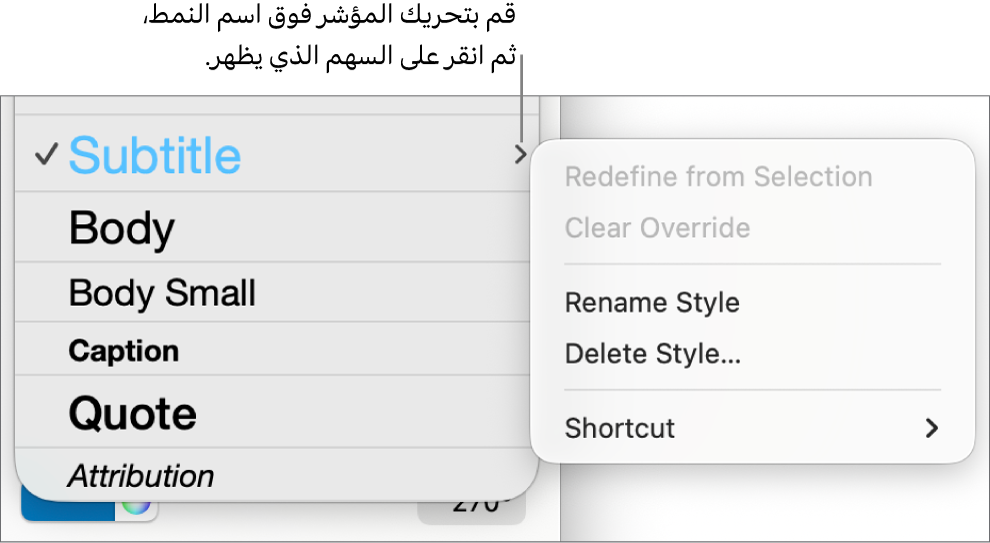This screenshot has width=990, height=543.
Task: Click the checkmark beside Subtitle
Action: (45, 155)
